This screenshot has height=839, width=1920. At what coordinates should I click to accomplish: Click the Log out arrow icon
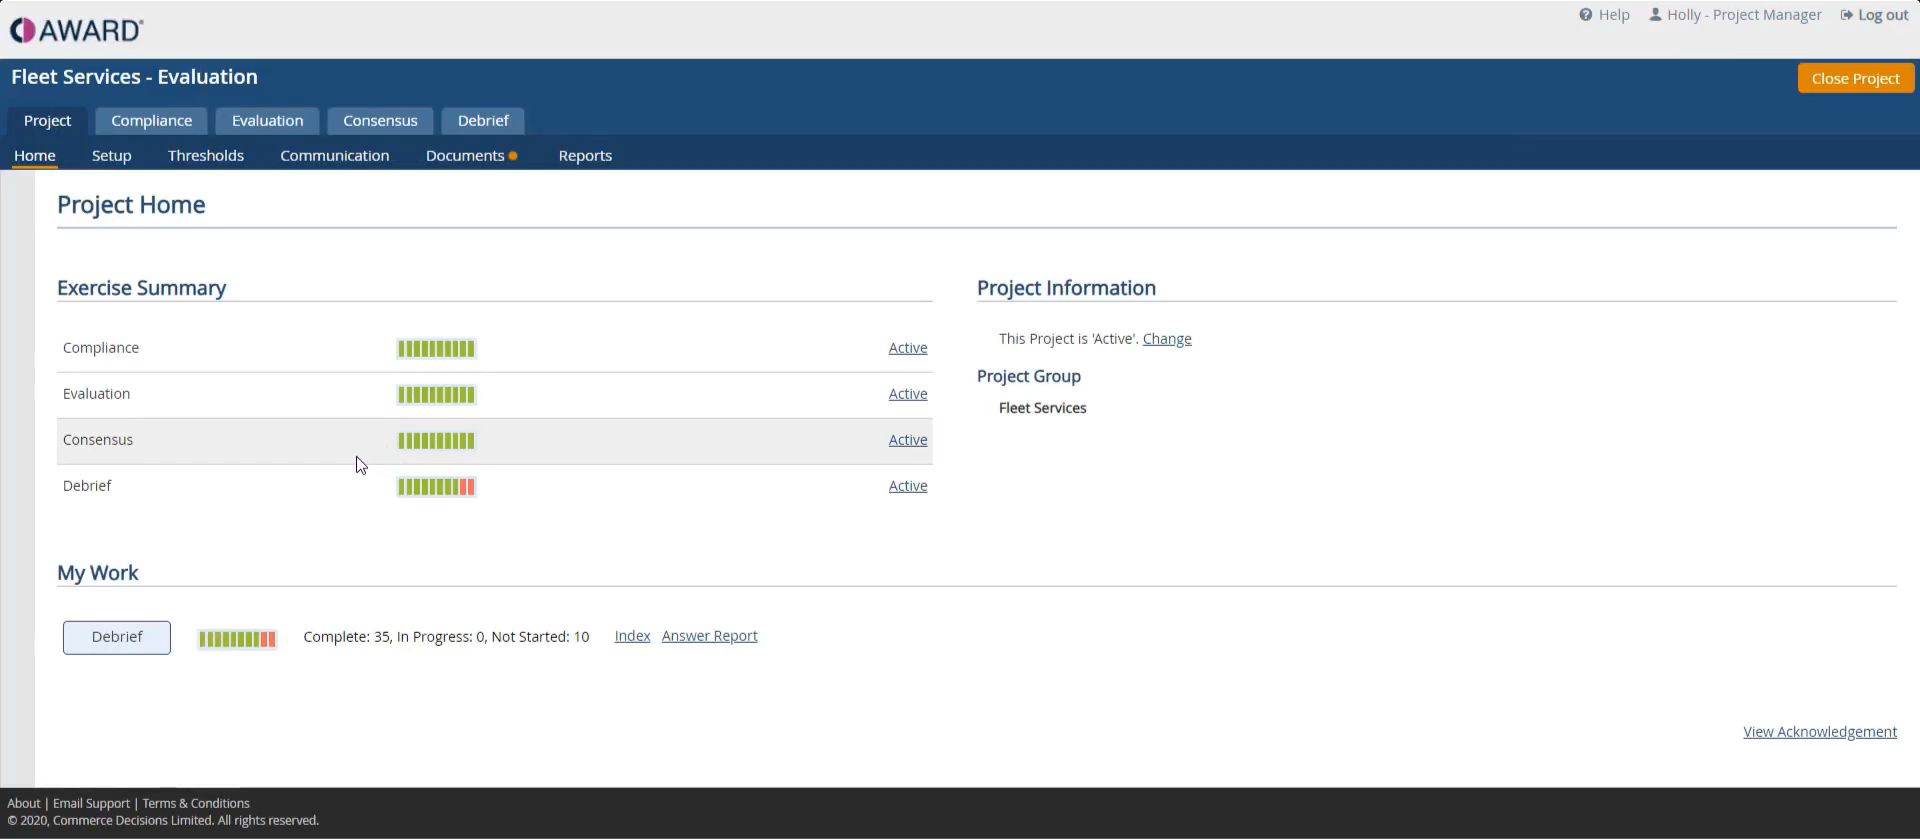click(1846, 15)
